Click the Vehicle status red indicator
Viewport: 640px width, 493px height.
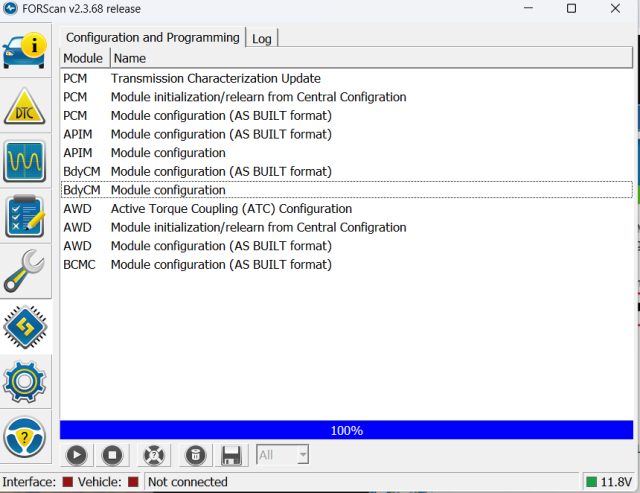point(133,482)
